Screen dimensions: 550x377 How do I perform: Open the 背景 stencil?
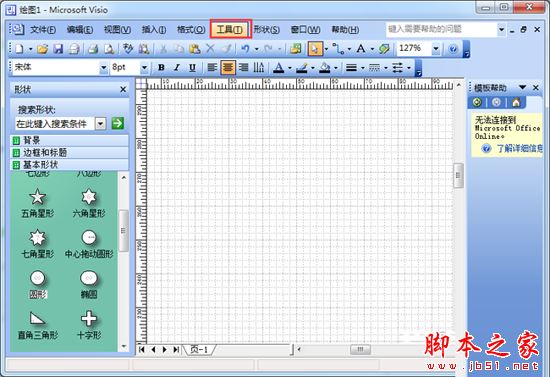(x=69, y=141)
